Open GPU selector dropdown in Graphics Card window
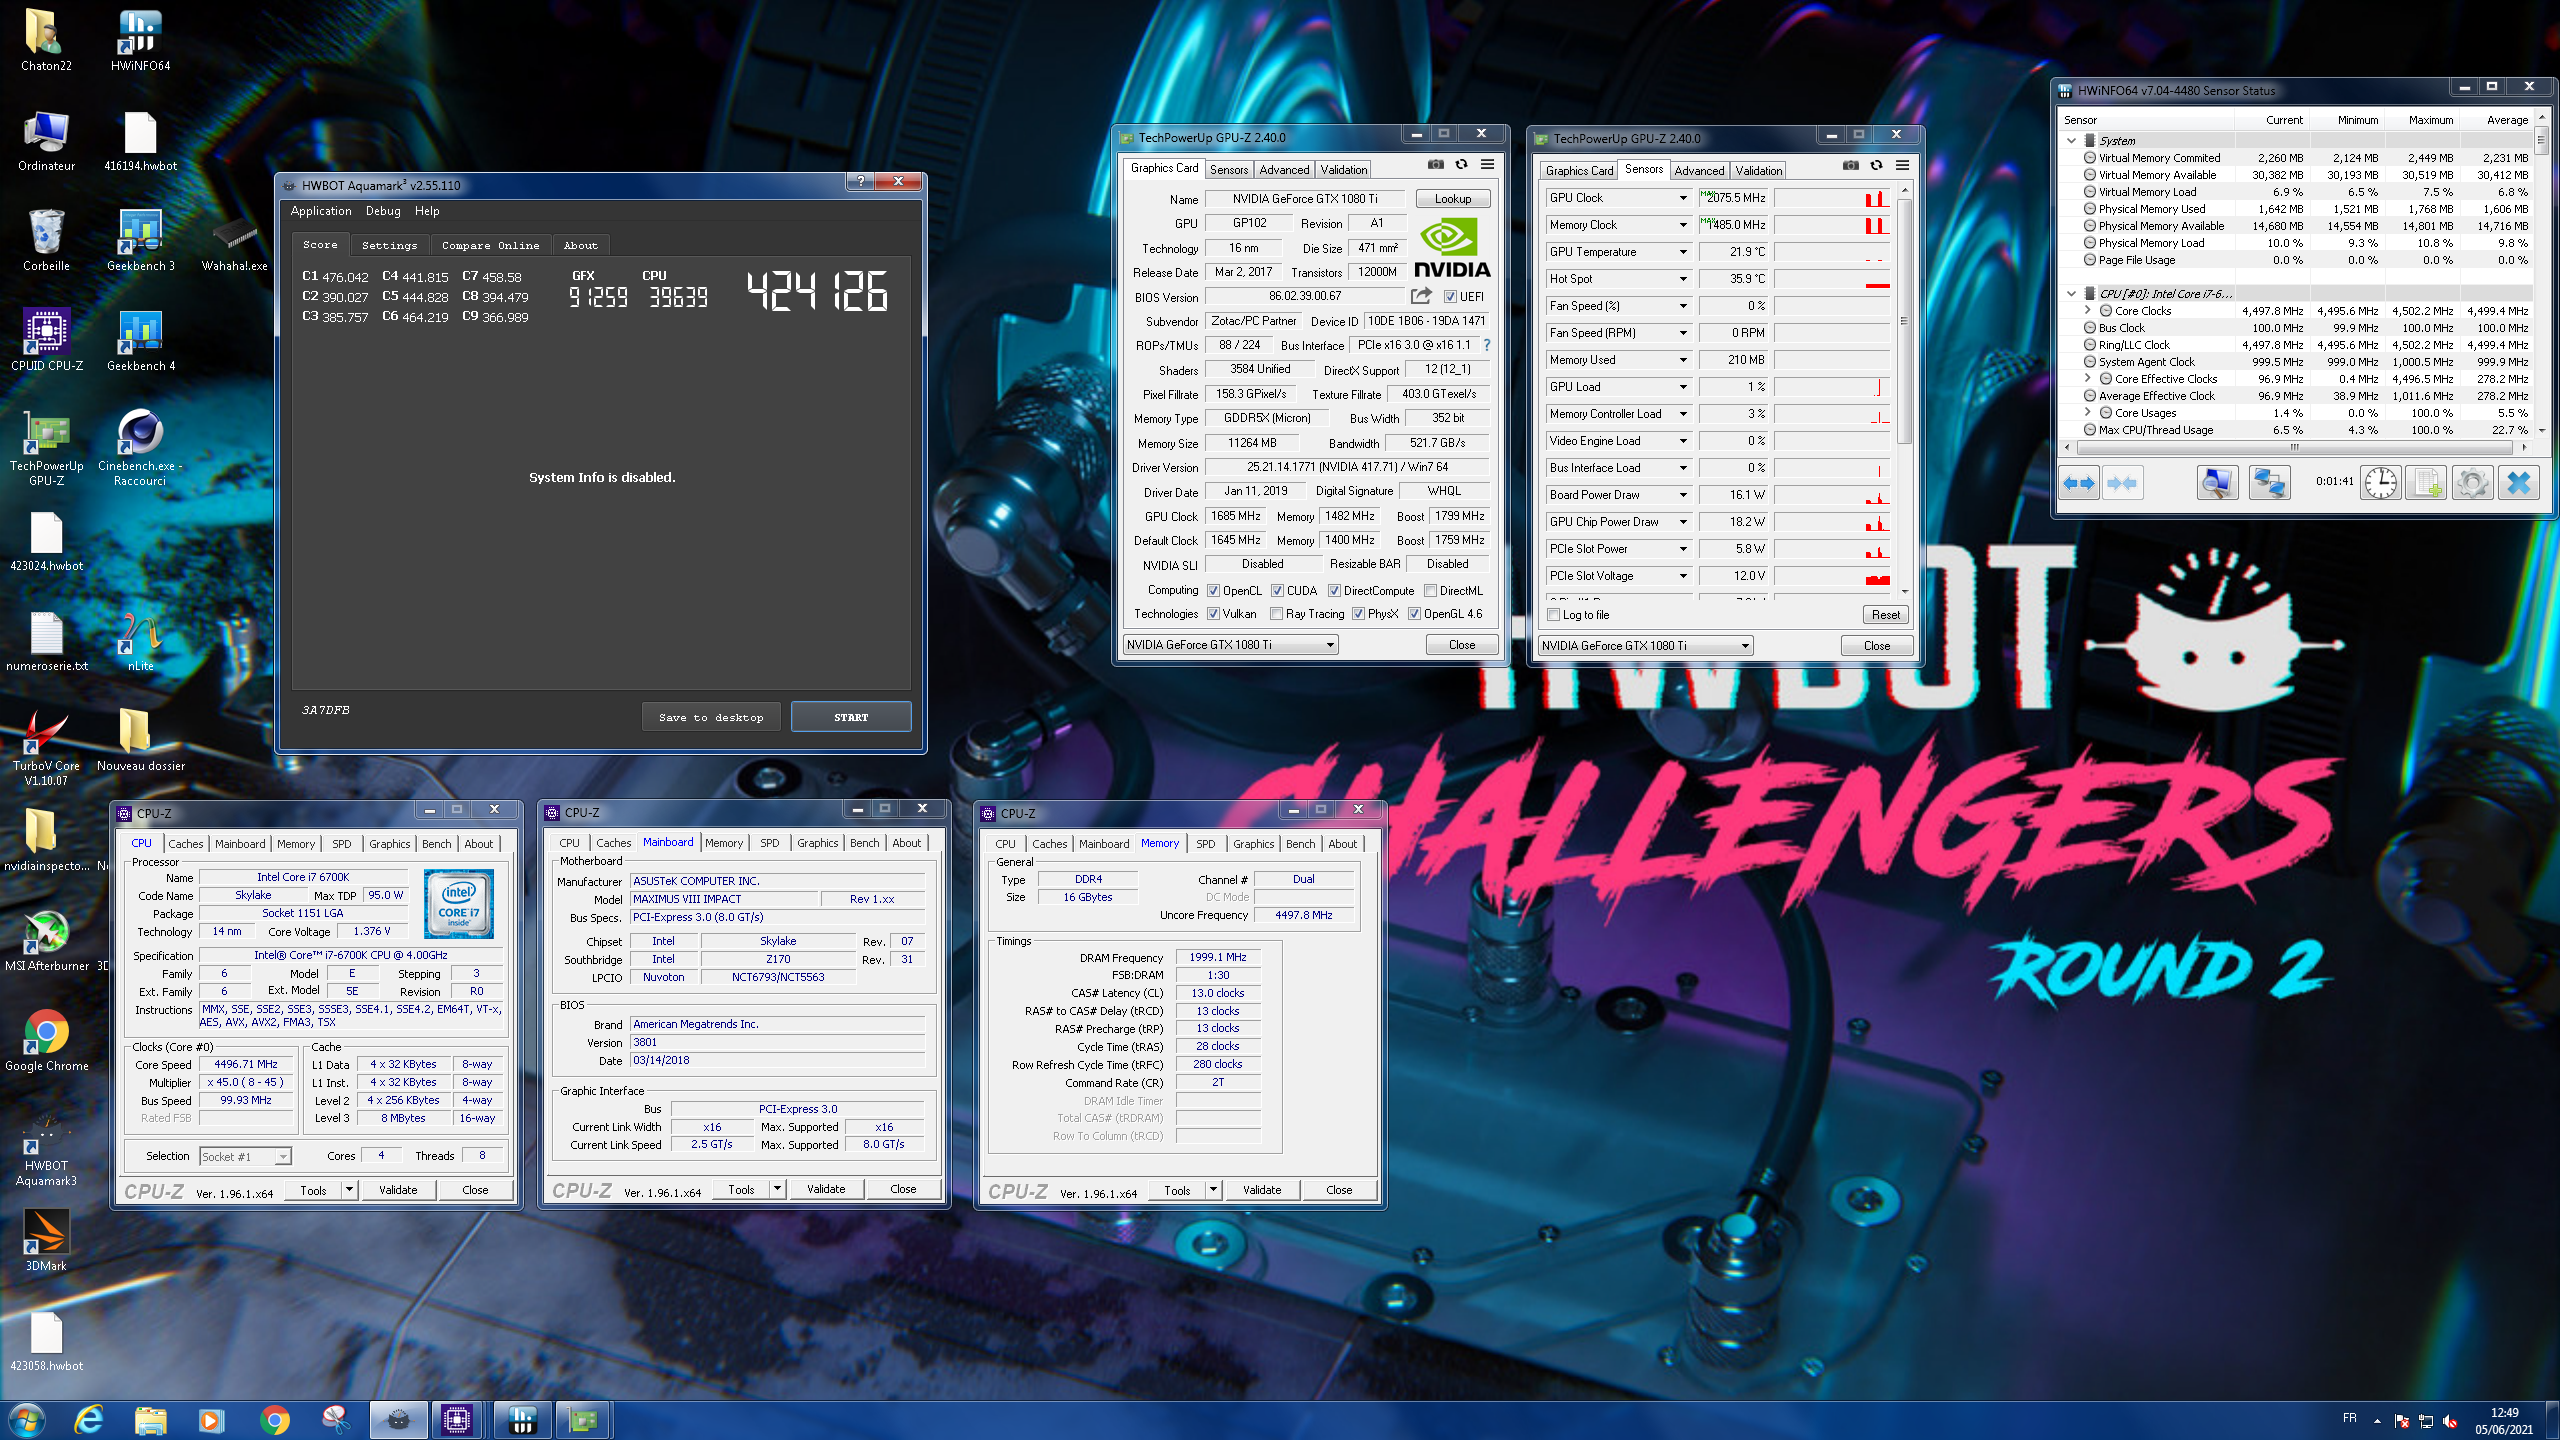This screenshot has width=2560, height=1440. tap(1230, 645)
